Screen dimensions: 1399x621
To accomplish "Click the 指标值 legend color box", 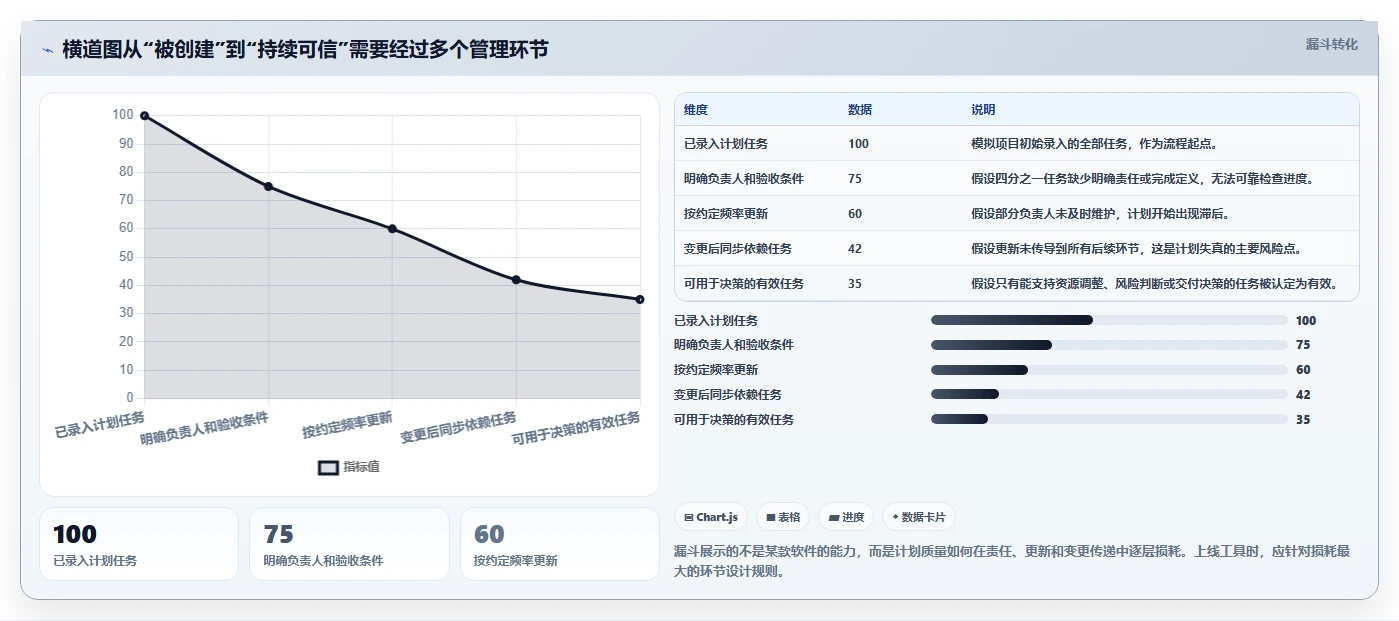I will pos(328,467).
